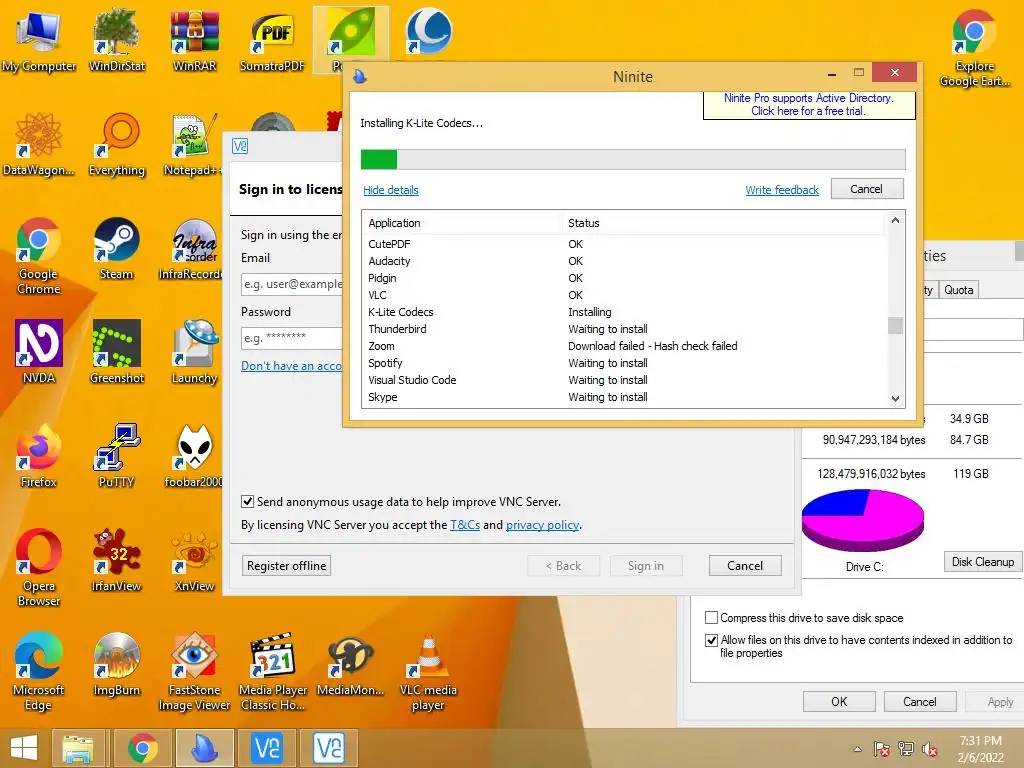Launch IrfanView from the desktop
The image size is (1024, 768).
click(x=116, y=560)
